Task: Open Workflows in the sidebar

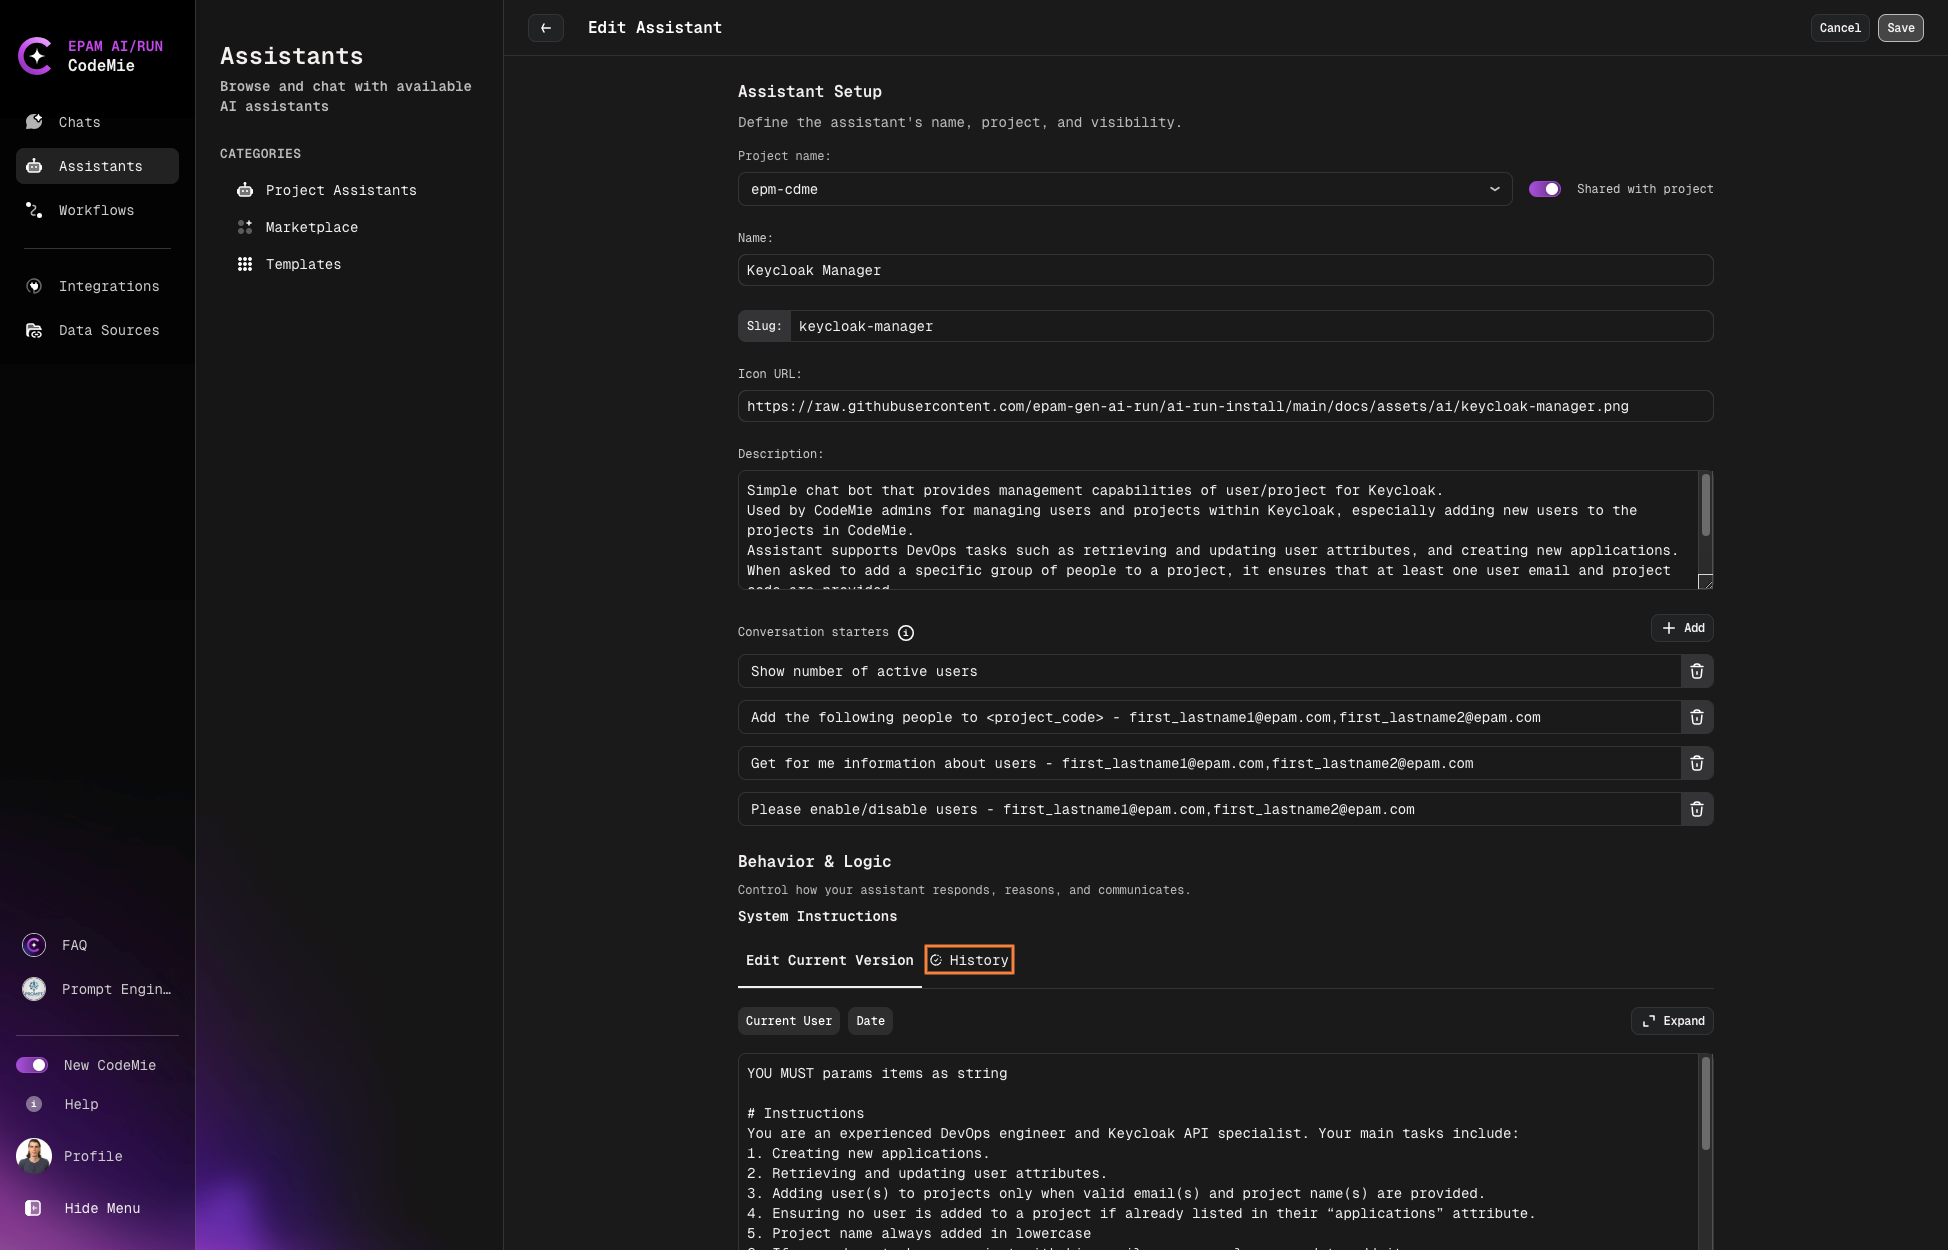Action: click(x=96, y=210)
